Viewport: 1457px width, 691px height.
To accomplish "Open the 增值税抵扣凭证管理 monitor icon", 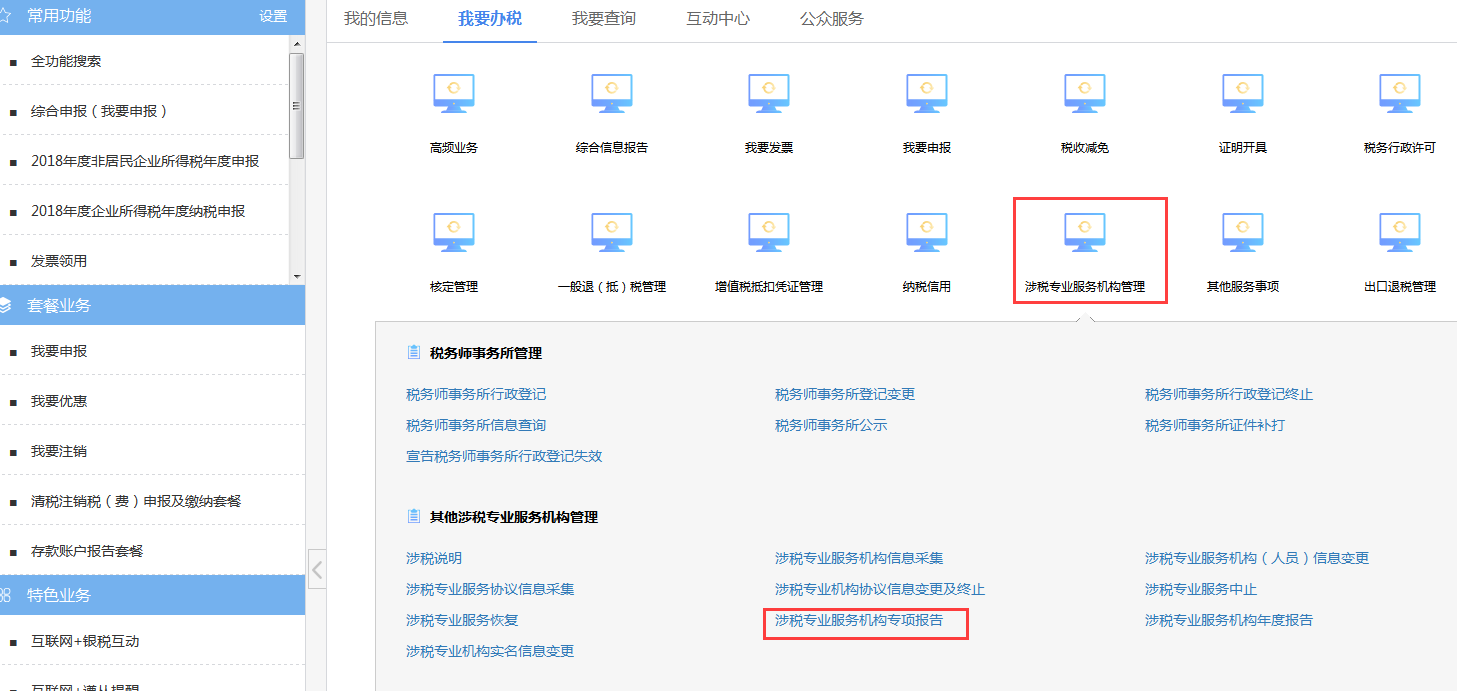I will pos(769,232).
